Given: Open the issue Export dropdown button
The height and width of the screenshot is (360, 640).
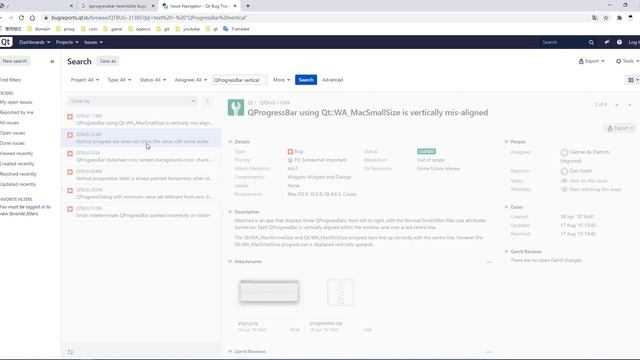Looking at the screenshot, I should [620, 128].
